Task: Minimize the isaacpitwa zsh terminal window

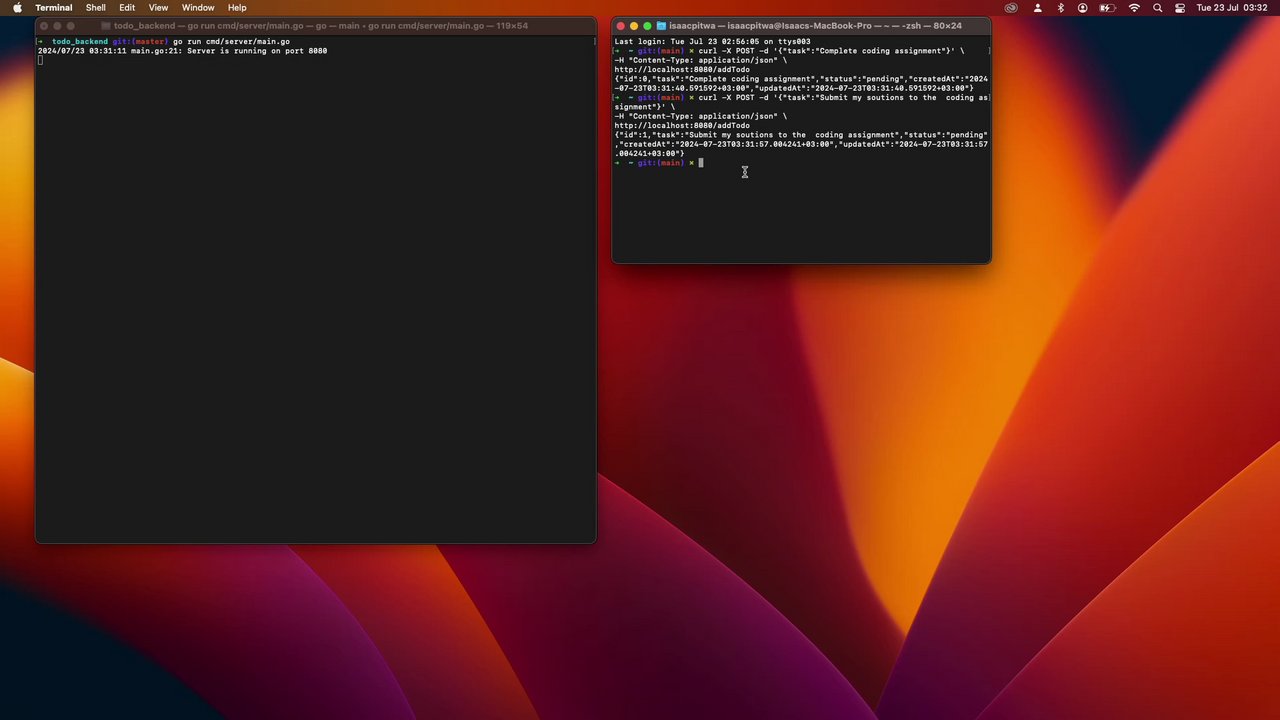Action: 634,26
